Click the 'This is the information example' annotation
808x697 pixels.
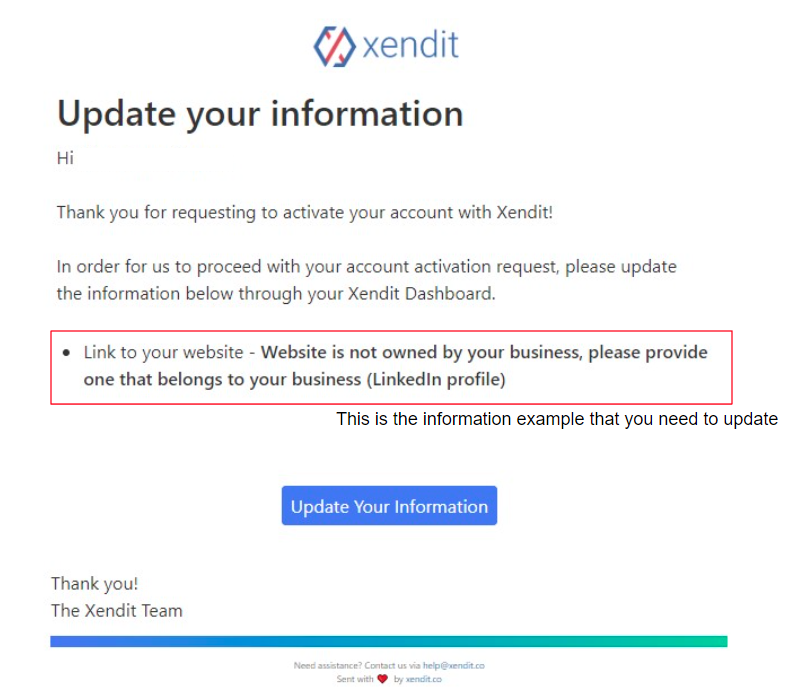557,419
